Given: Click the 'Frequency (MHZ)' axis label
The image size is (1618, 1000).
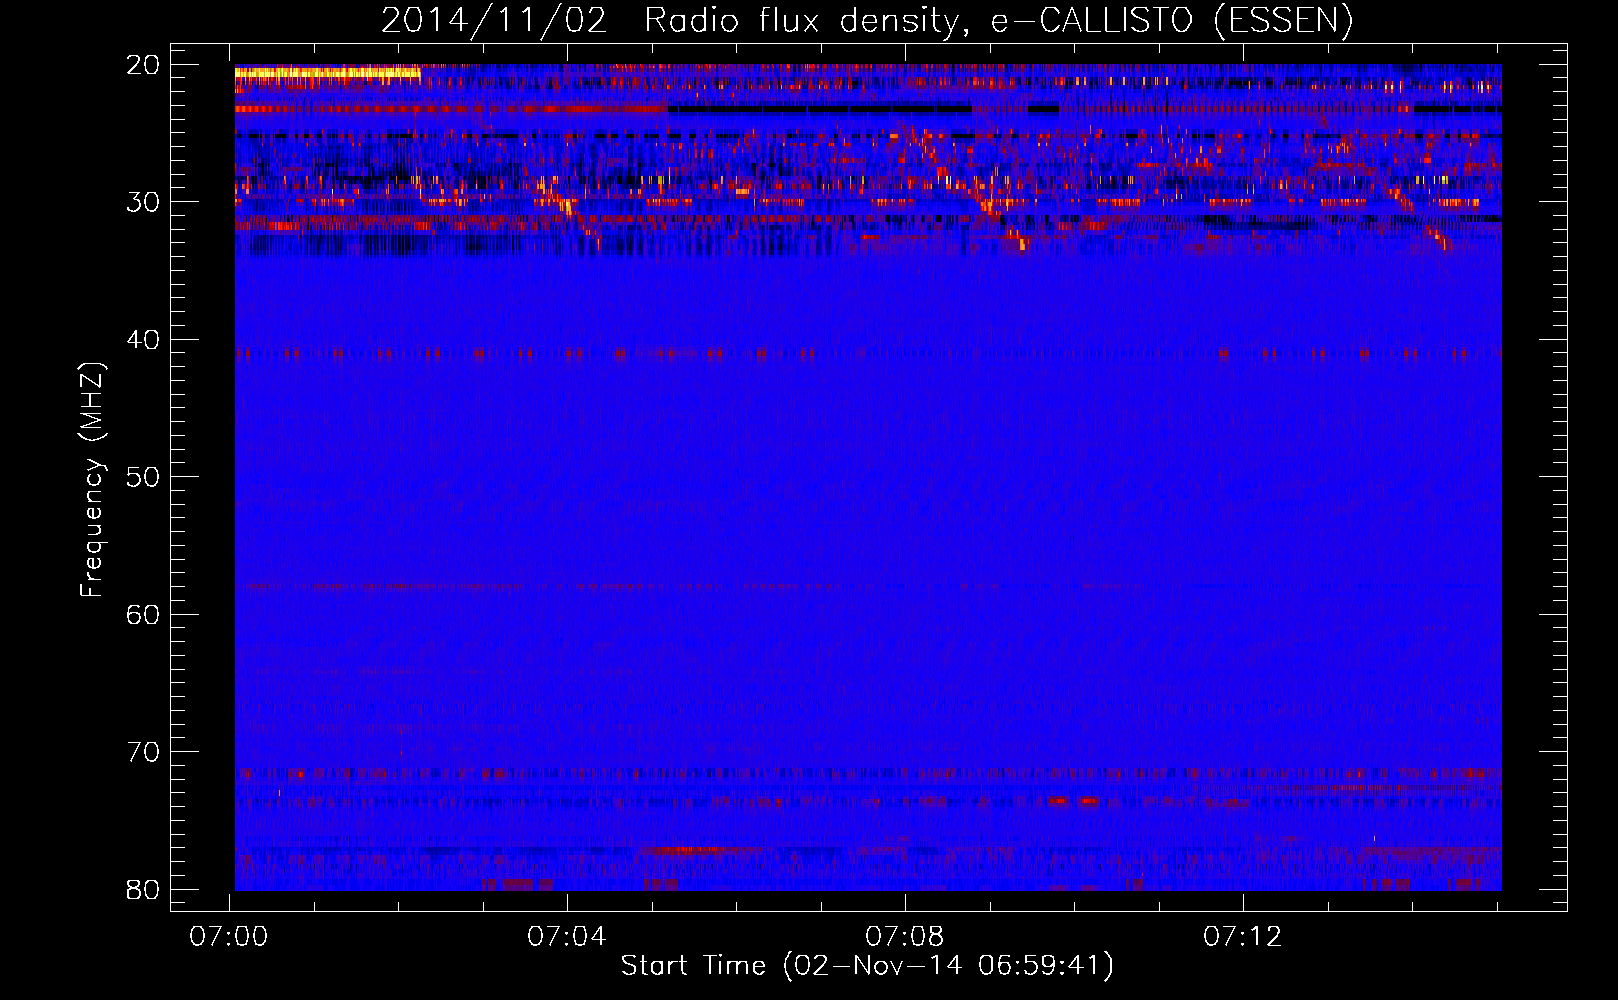Looking at the screenshot, I should click(92, 480).
